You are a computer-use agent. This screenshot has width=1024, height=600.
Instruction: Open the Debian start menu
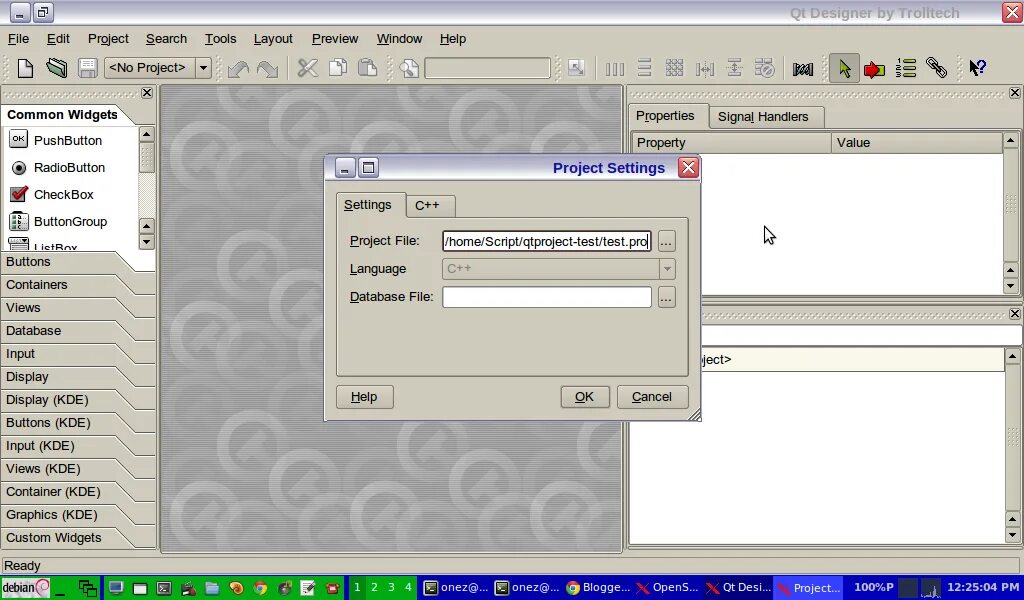[x=26, y=588]
